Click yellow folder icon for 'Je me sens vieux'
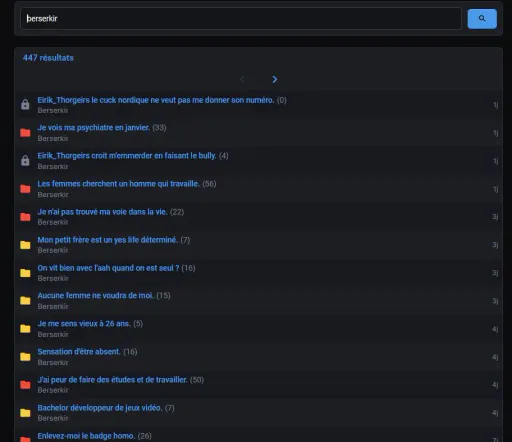 25,329
